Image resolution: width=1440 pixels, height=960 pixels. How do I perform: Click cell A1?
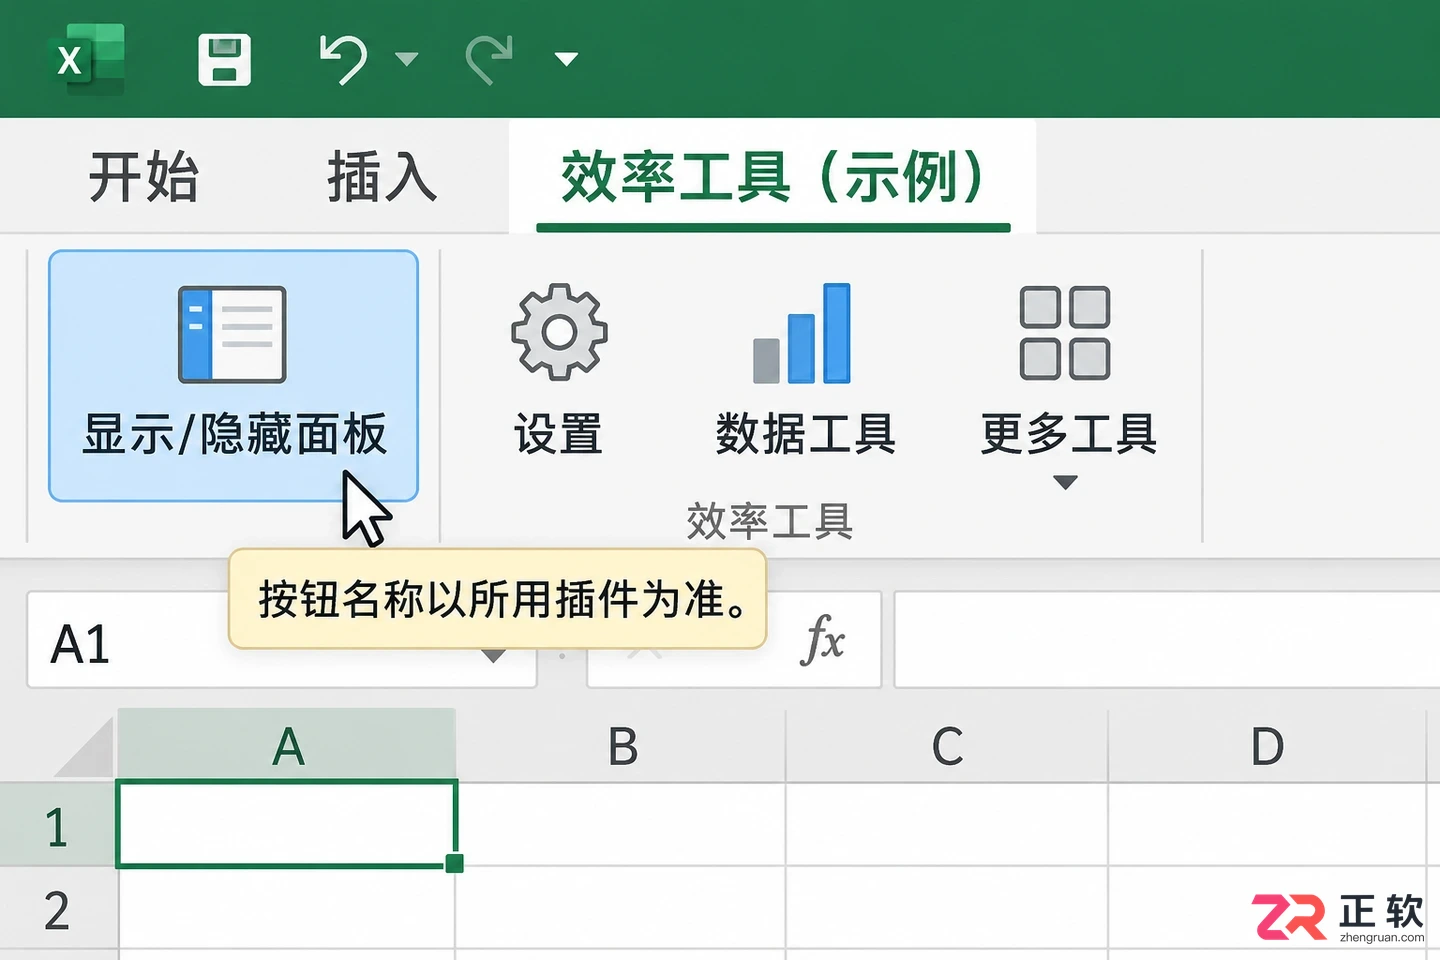coord(287,824)
